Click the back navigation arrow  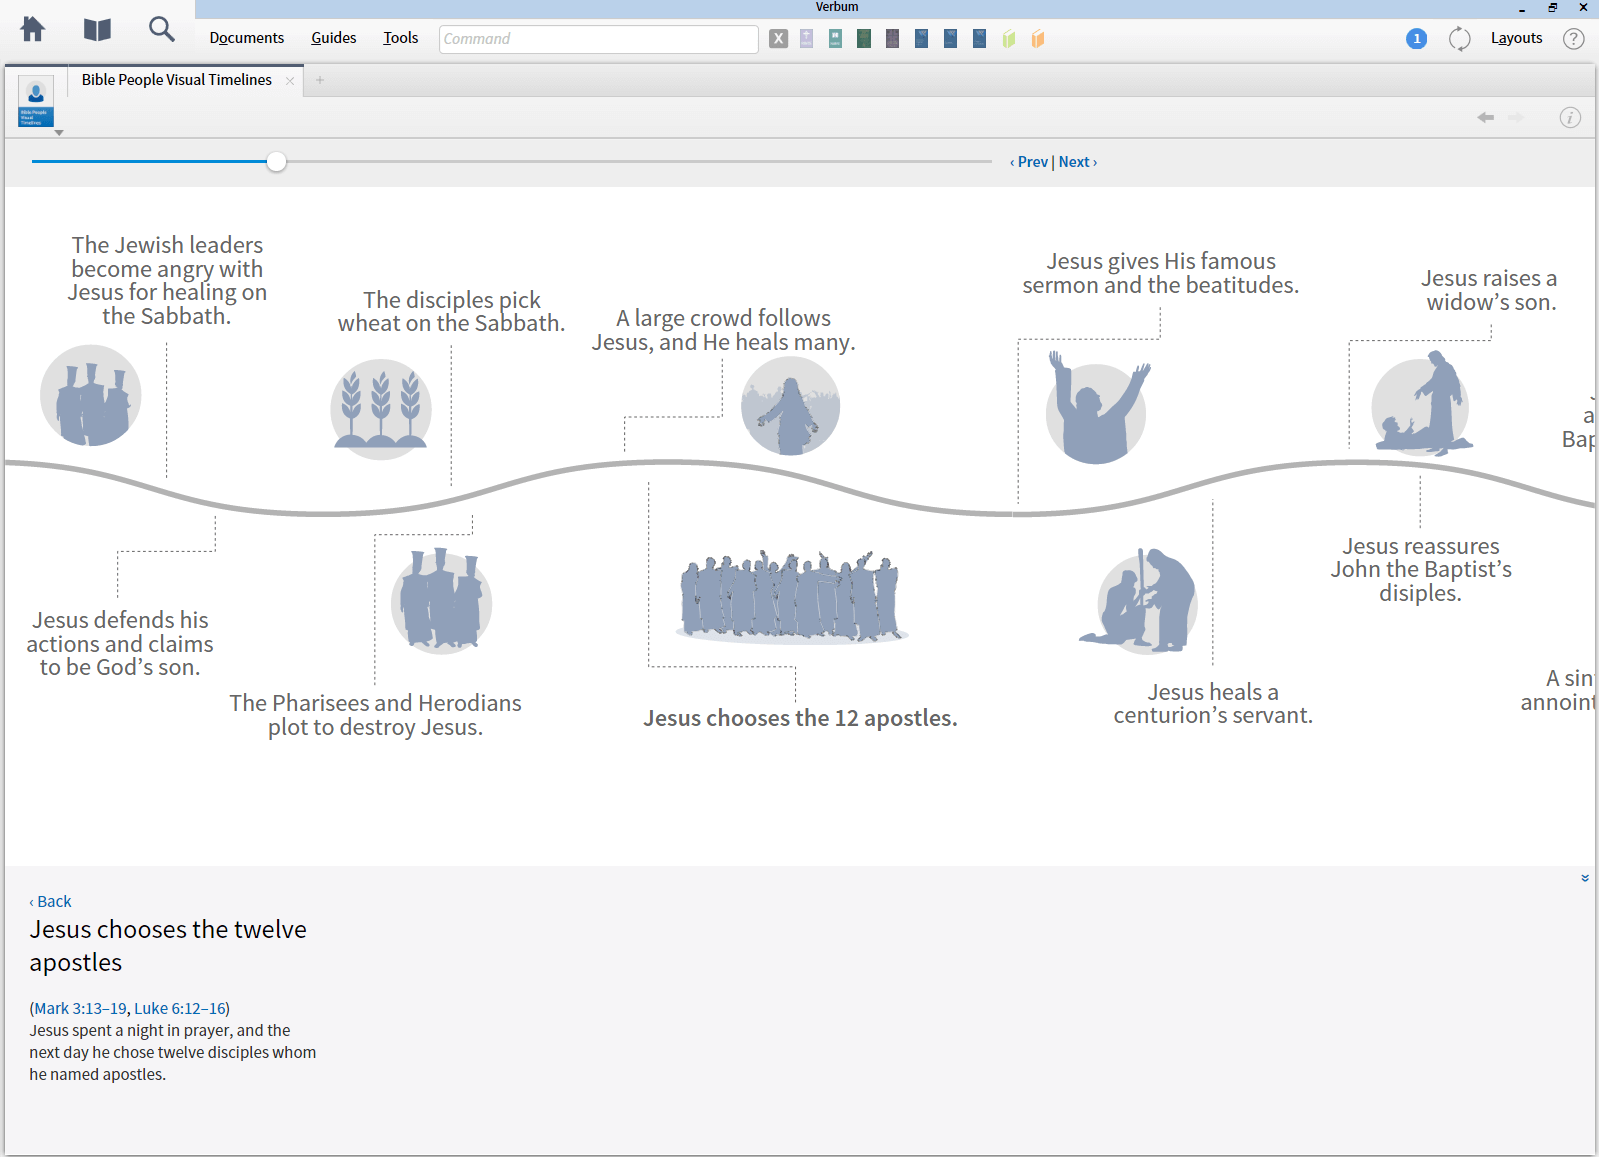1485,118
